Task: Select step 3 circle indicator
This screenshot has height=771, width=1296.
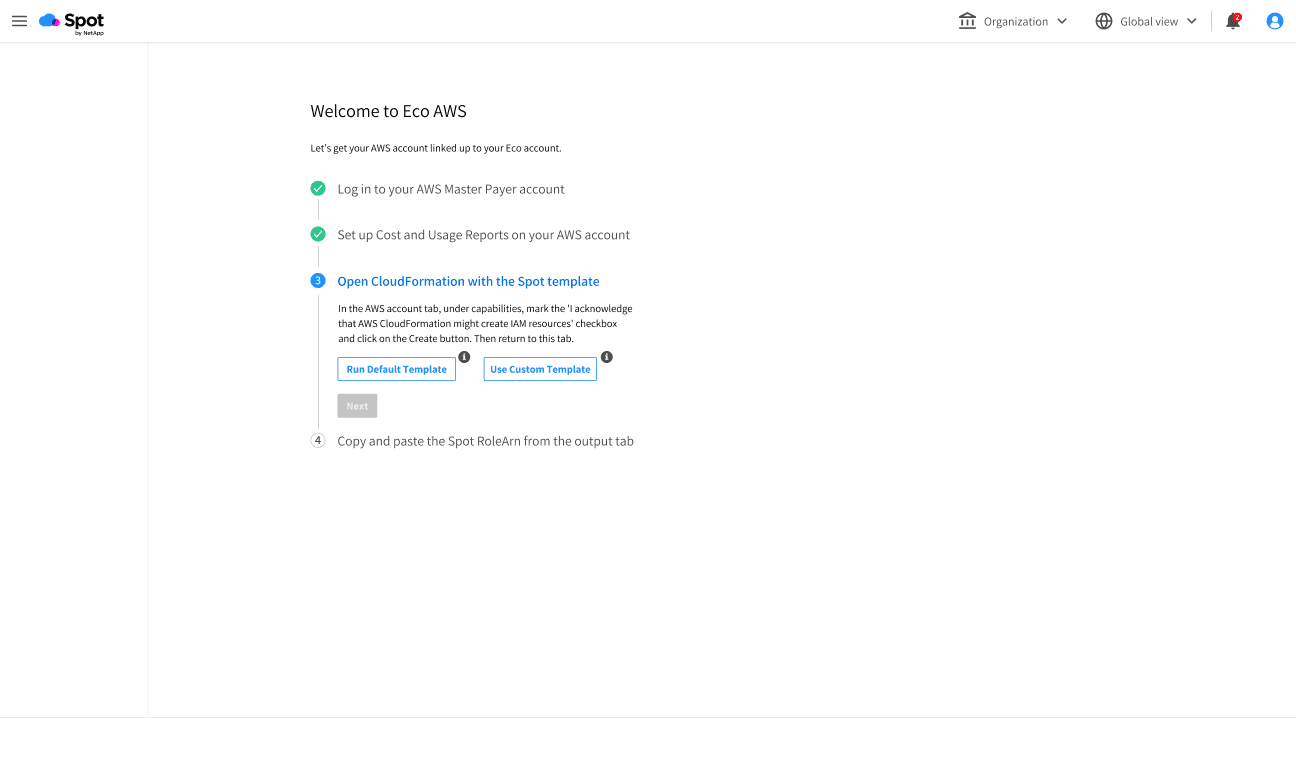Action: pos(318,280)
